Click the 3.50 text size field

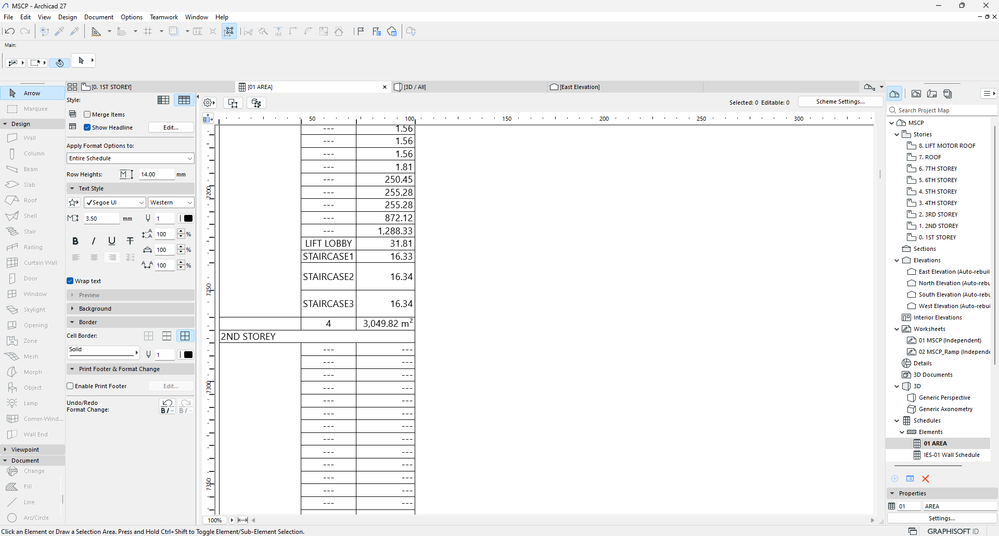[x=101, y=219]
